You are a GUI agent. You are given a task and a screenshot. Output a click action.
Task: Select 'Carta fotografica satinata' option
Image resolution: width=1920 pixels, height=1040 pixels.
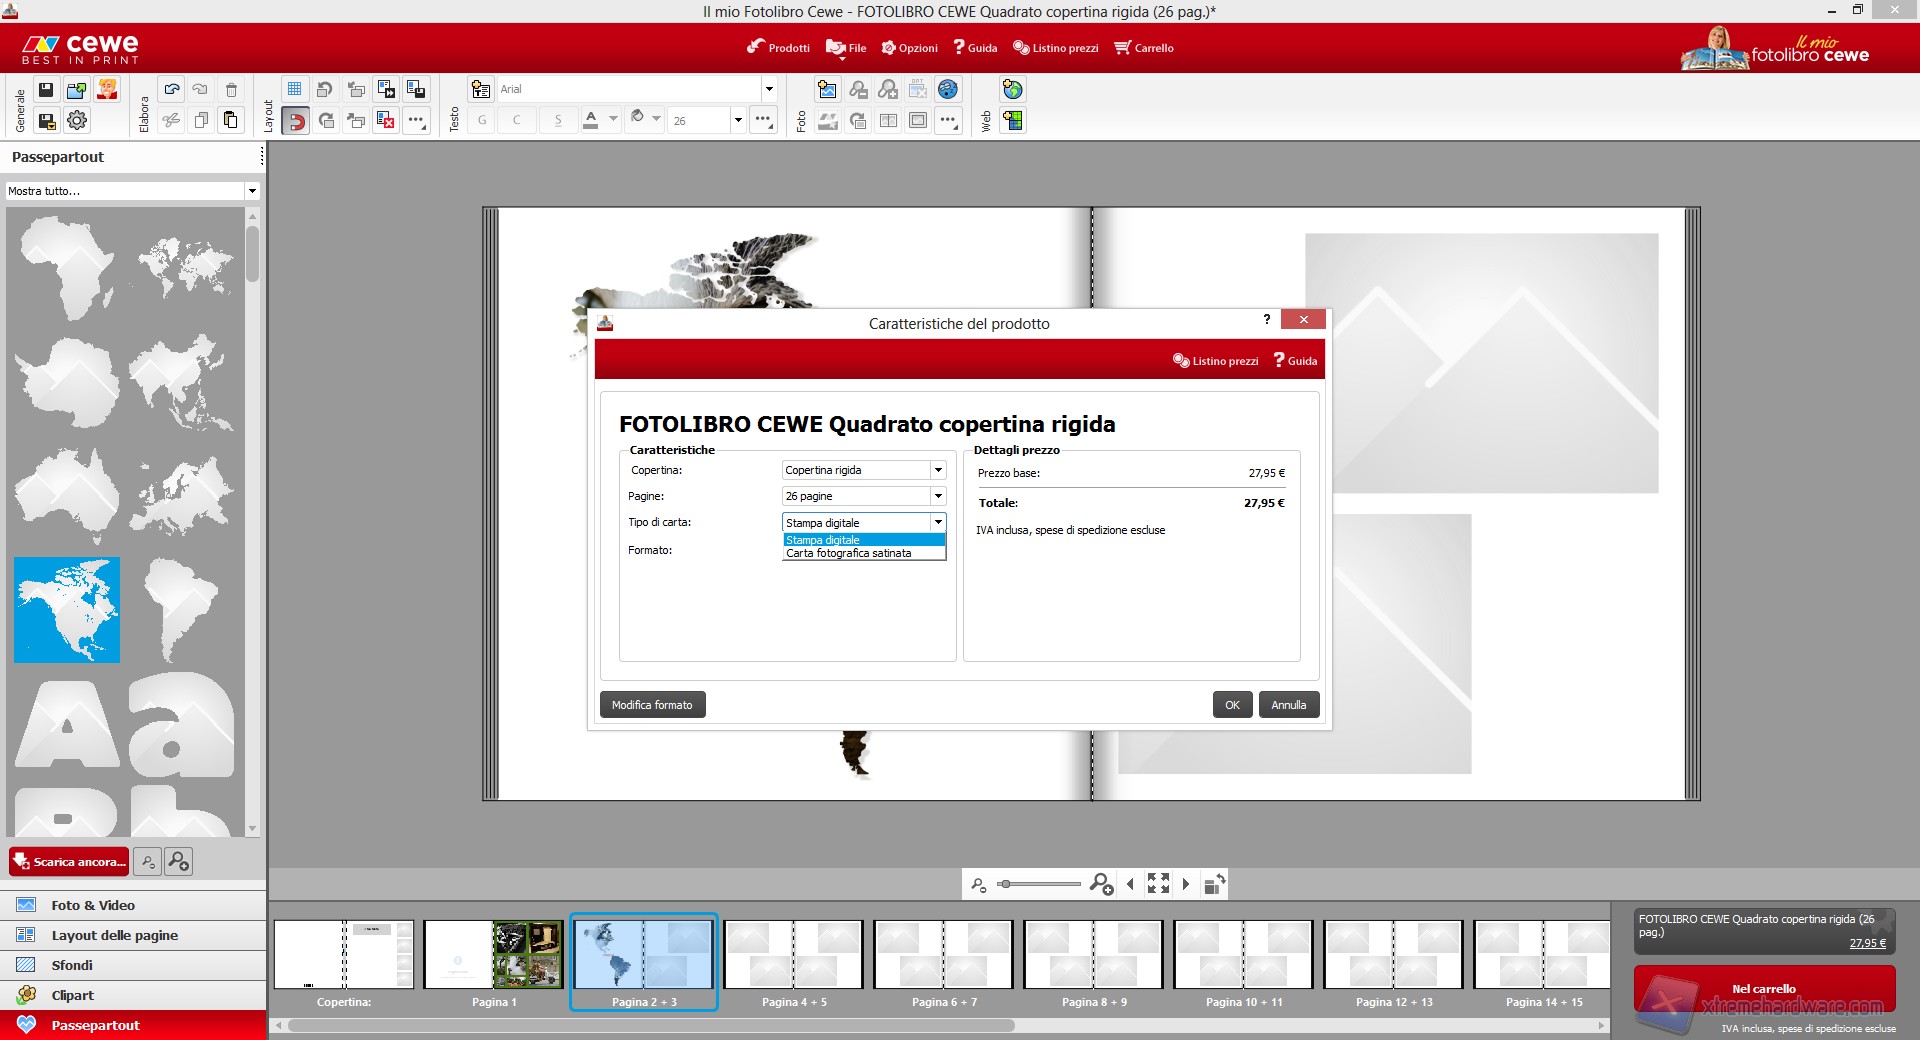click(849, 554)
